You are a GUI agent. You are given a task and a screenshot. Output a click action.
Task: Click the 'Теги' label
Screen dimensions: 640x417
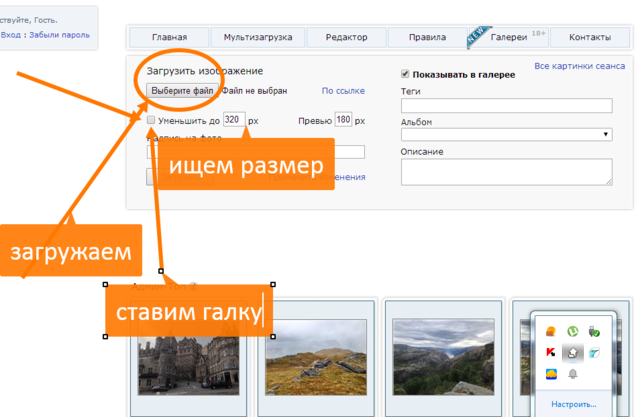[x=410, y=91]
